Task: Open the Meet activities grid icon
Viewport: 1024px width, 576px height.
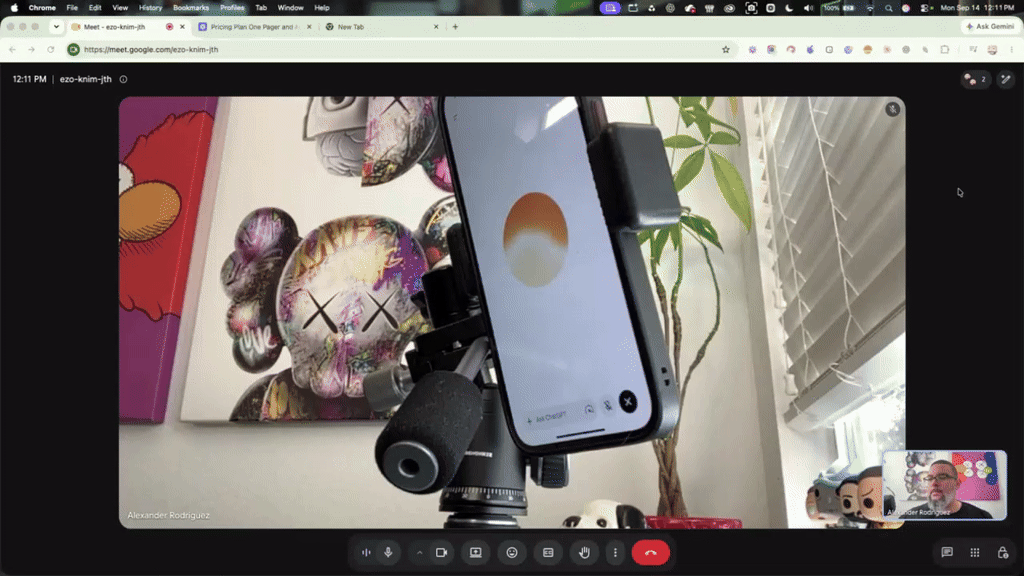Action: coord(975,552)
